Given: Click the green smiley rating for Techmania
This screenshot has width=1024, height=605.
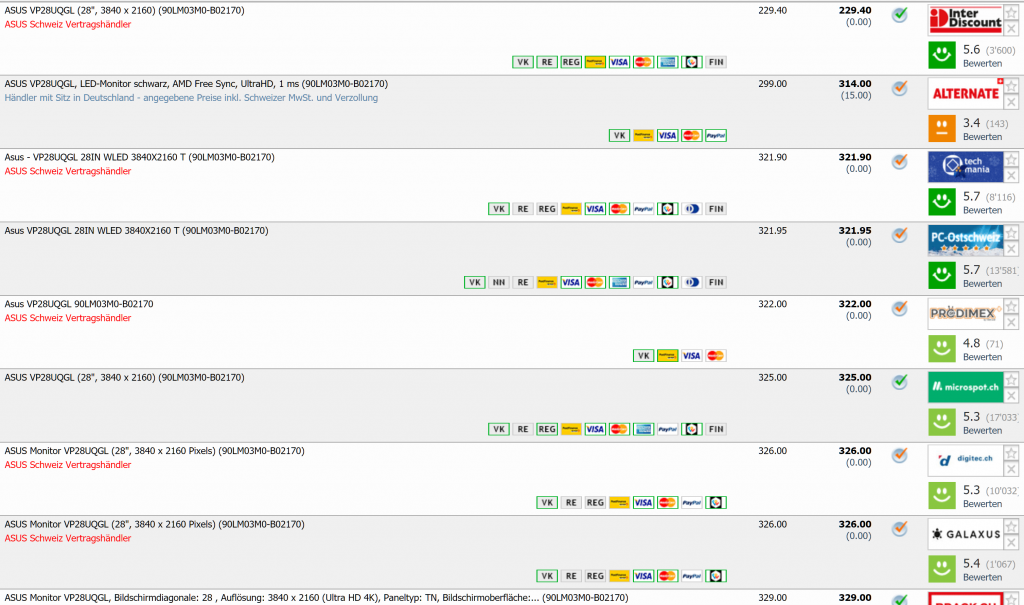Looking at the screenshot, I should [942, 201].
